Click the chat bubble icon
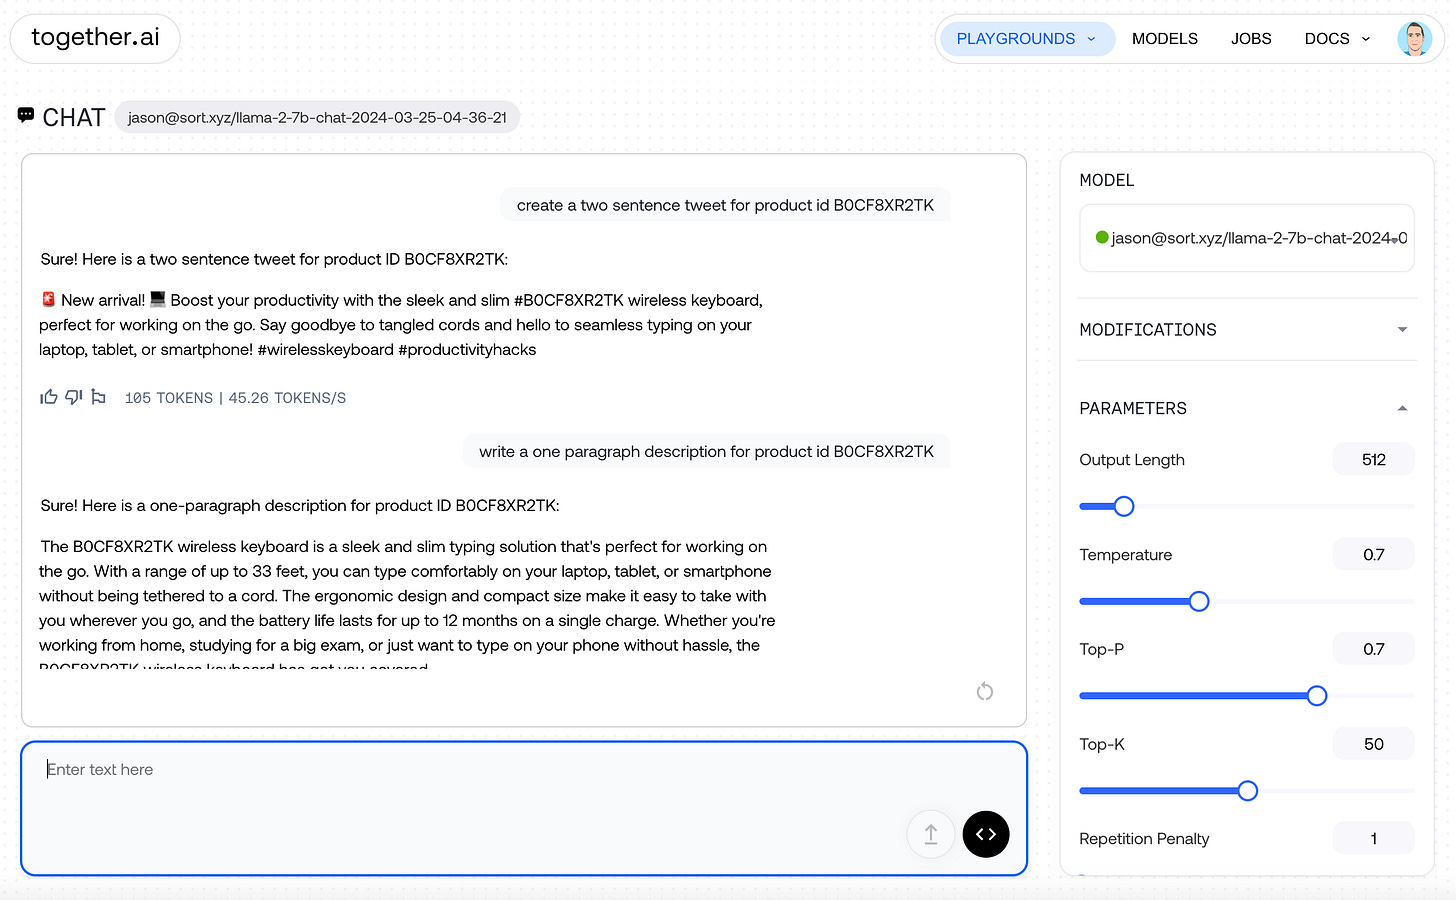1456x900 pixels. pos(26,116)
